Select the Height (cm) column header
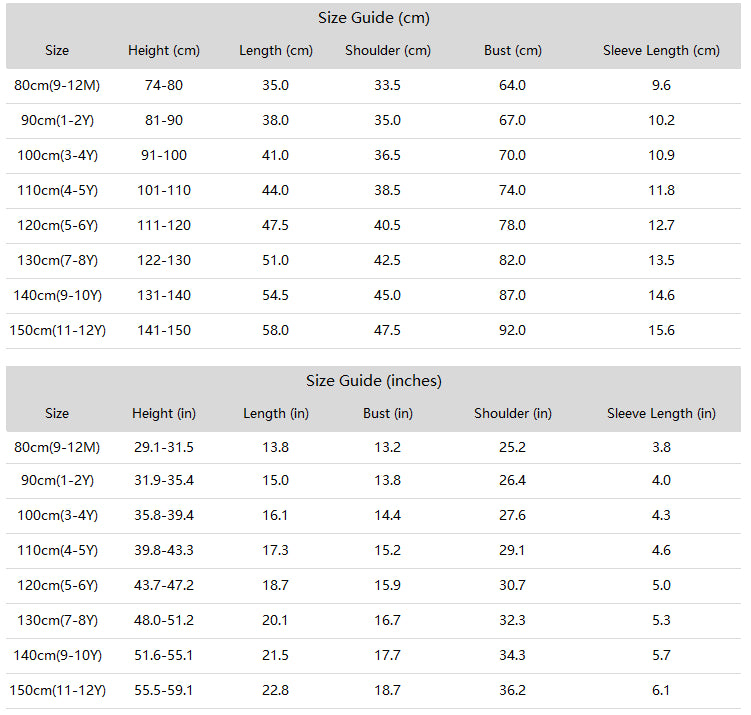751x715 pixels. 164,51
